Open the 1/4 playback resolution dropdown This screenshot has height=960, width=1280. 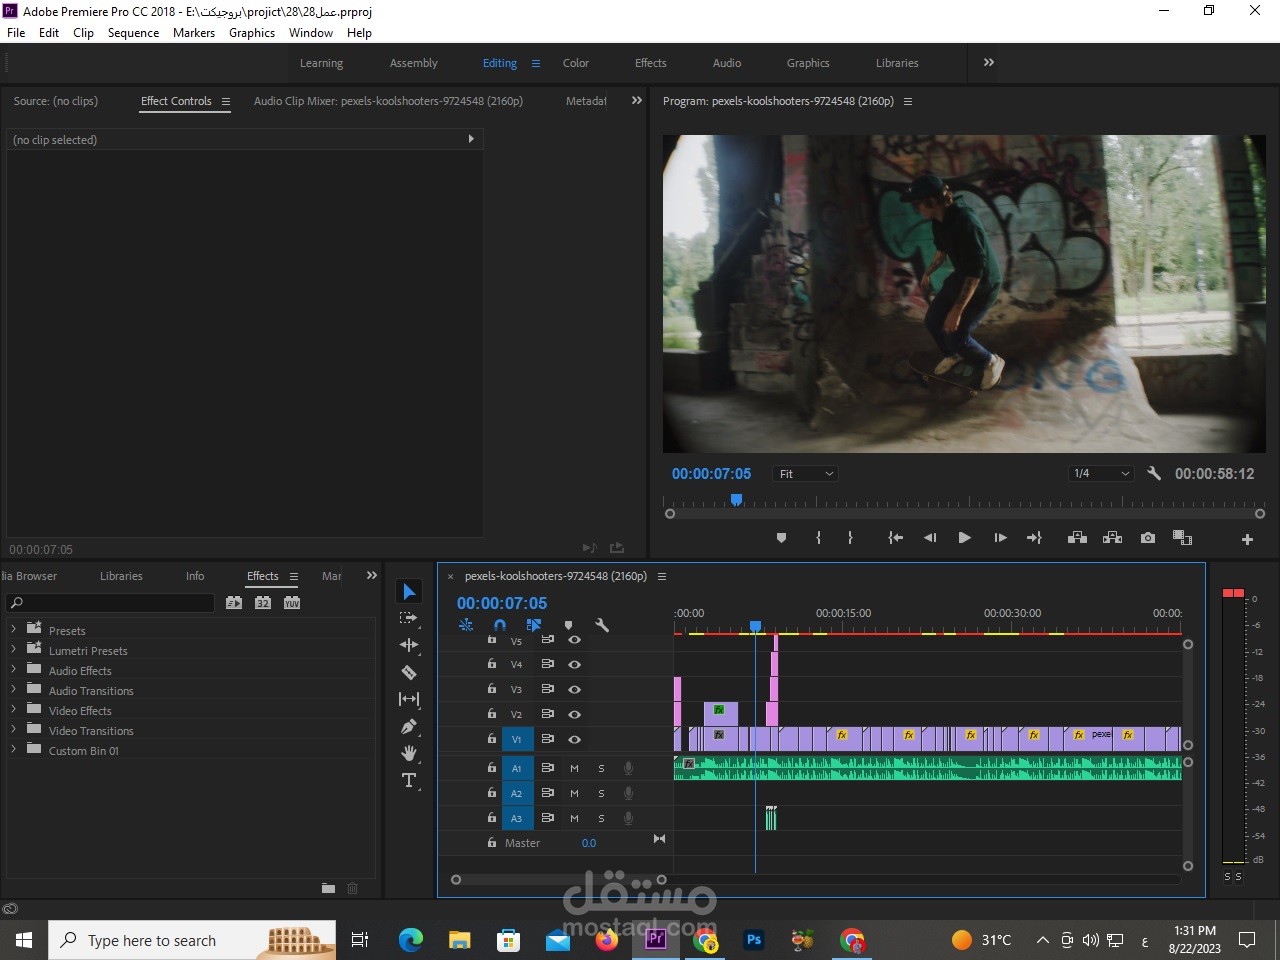[x=1100, y=473]
